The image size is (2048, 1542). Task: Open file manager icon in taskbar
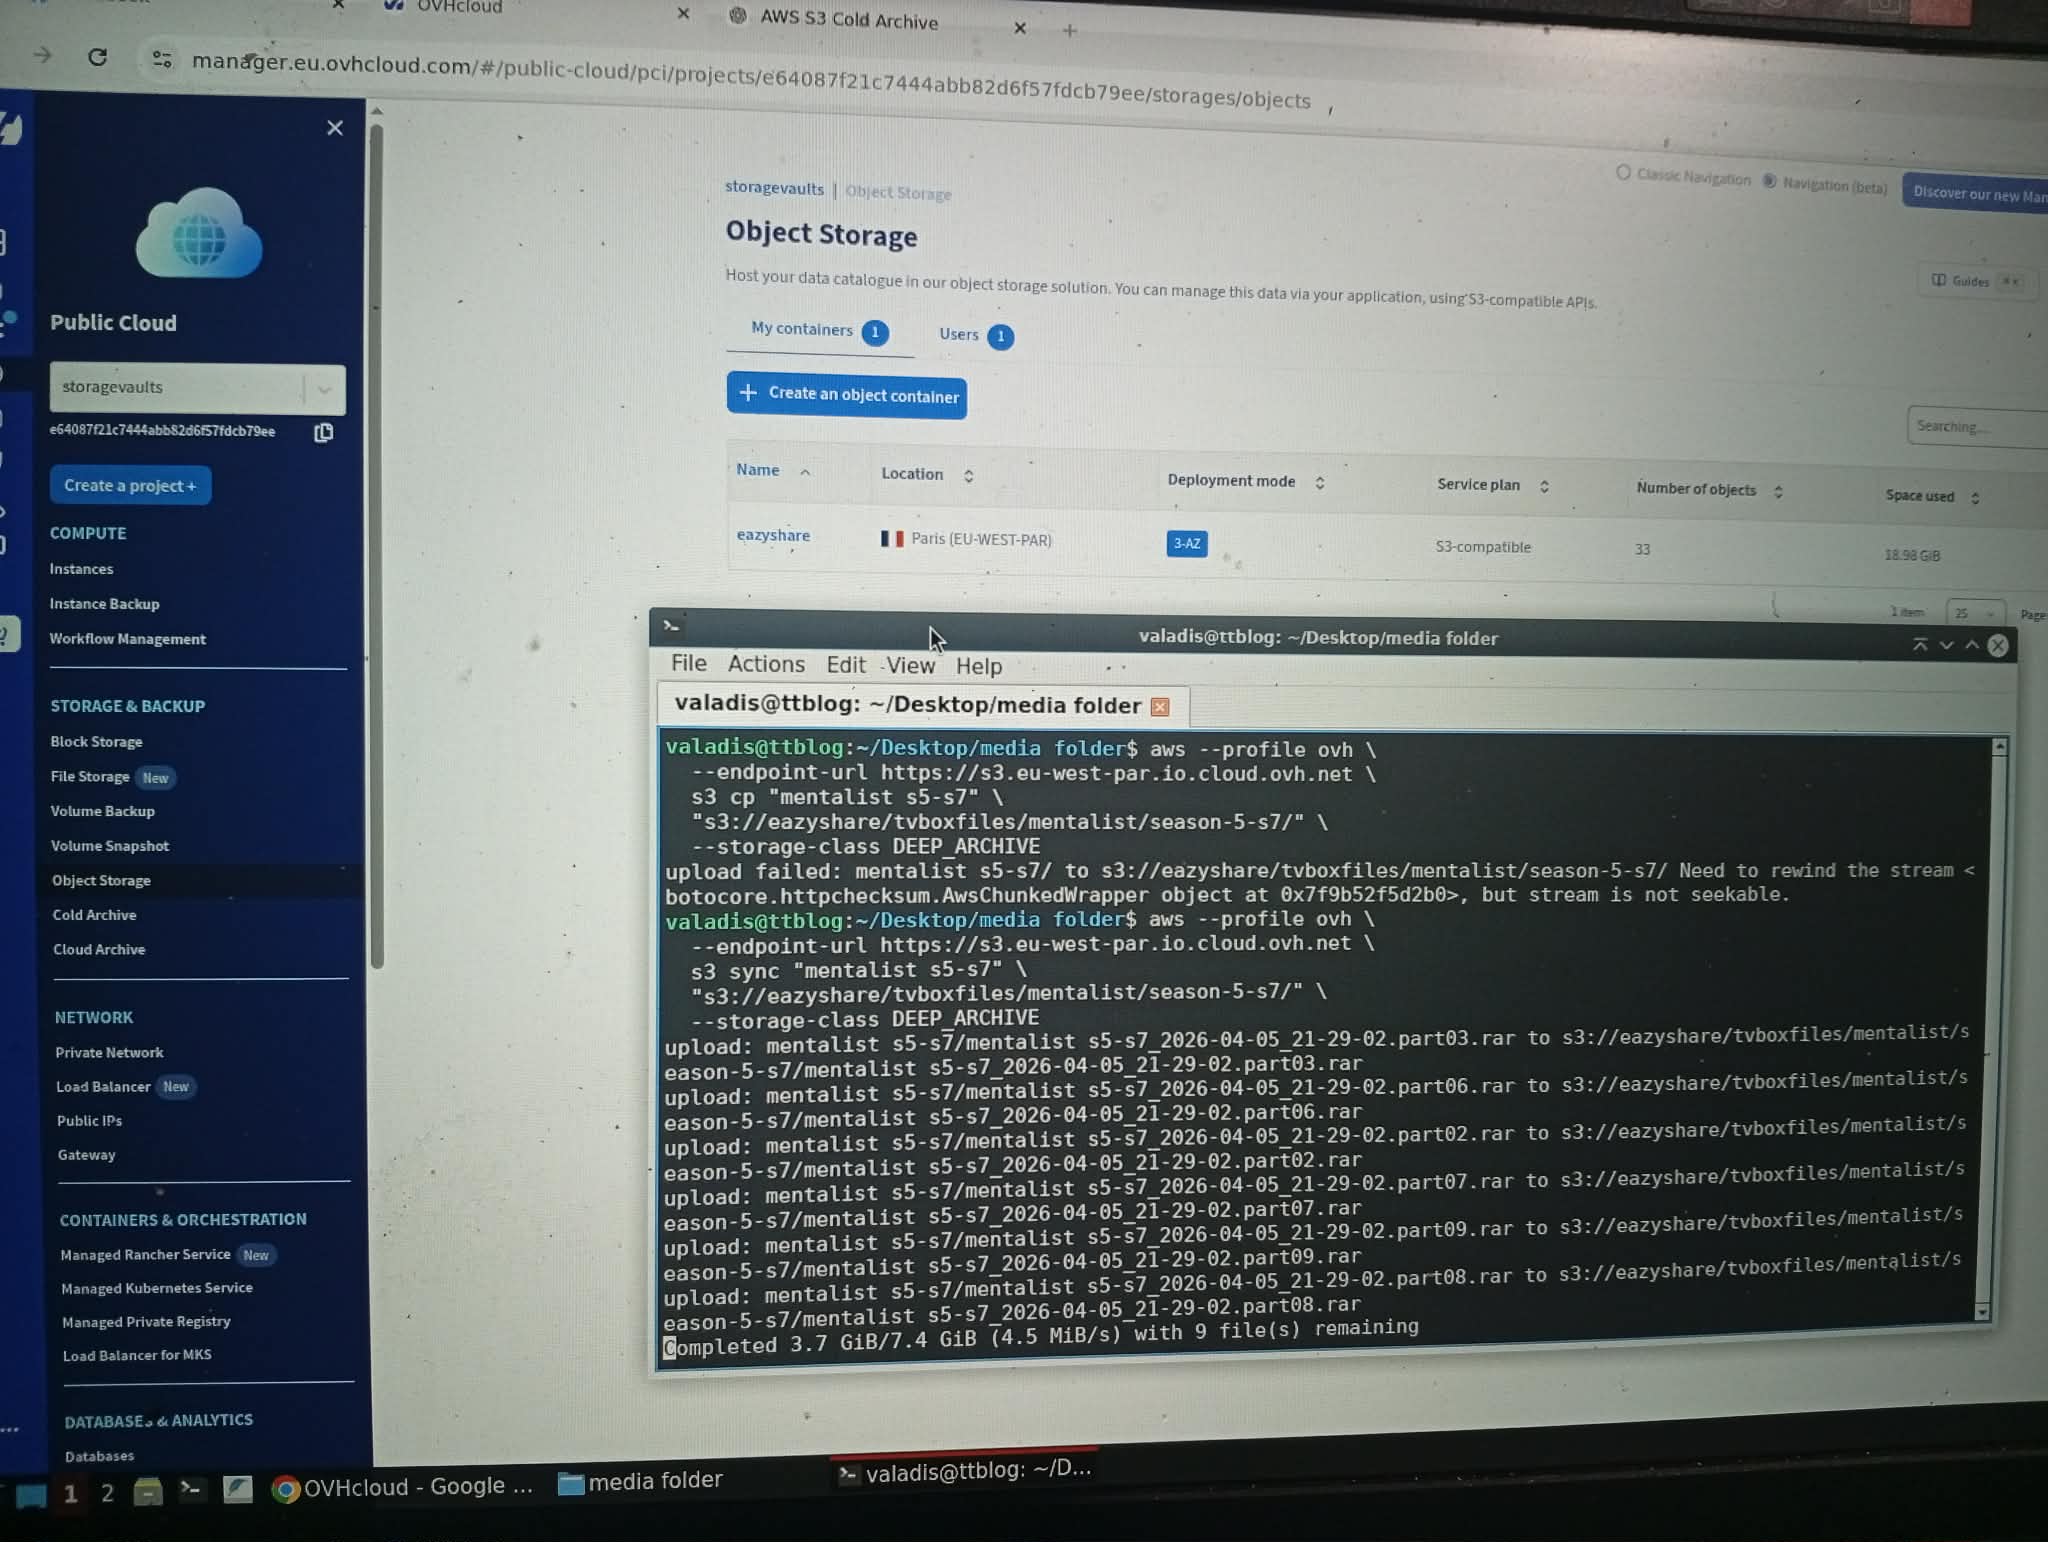148,1493
